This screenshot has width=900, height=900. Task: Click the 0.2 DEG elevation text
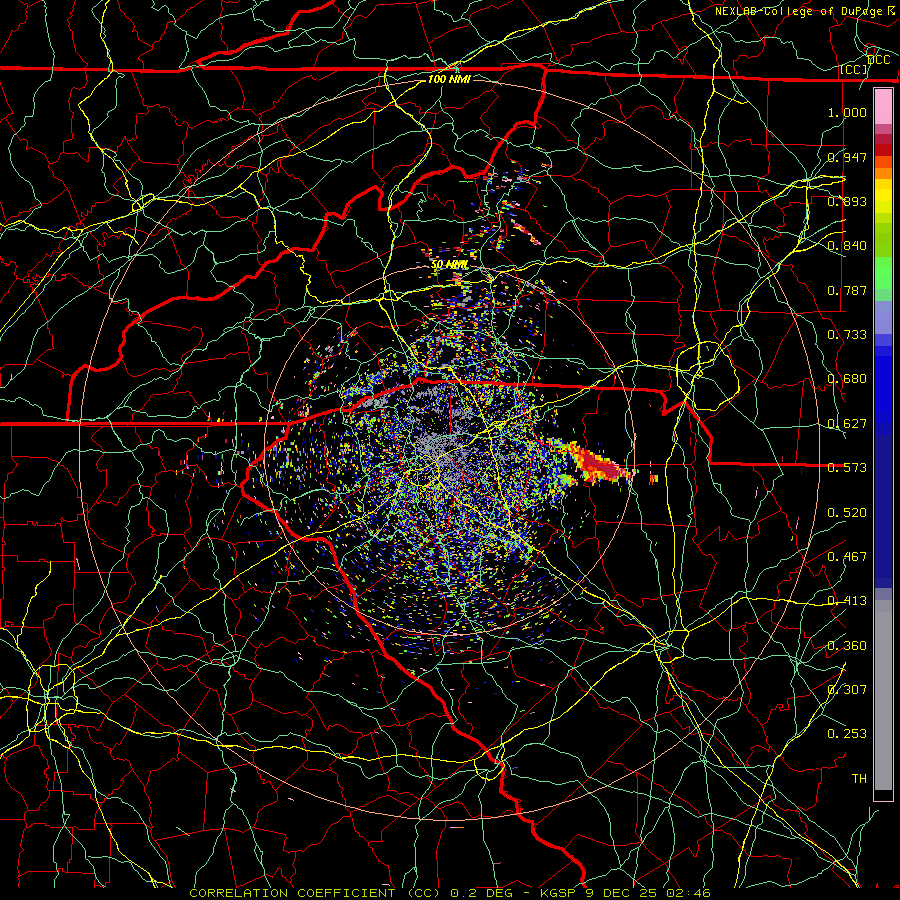click(x=482, y=893)
